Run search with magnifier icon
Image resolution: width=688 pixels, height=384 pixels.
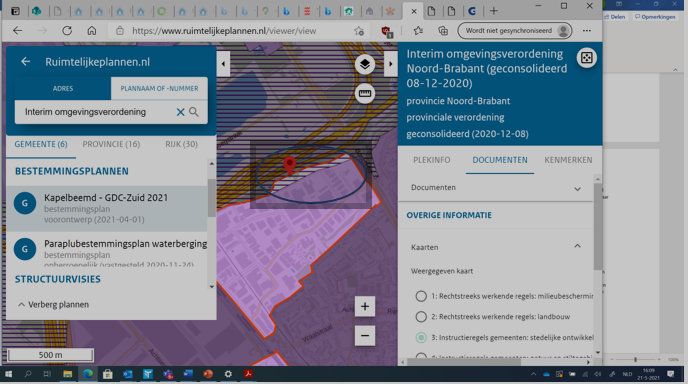tap(194, 112)
